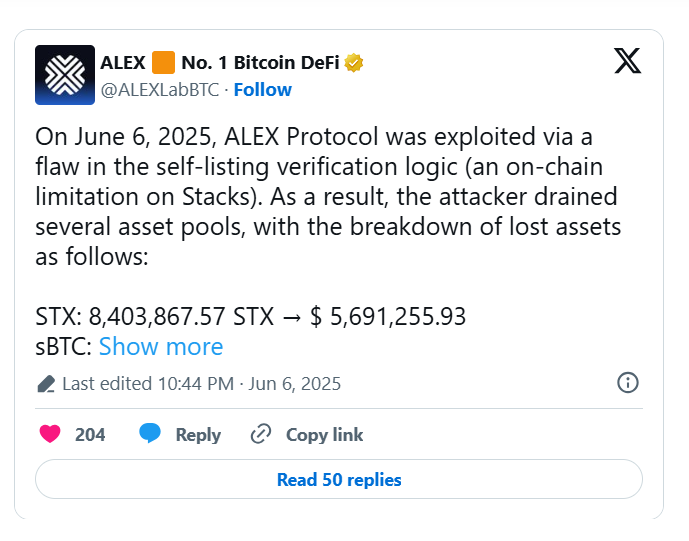Click the pencil edited icon
The width and height of the screenshot is (689, 541).
[46, 384]
